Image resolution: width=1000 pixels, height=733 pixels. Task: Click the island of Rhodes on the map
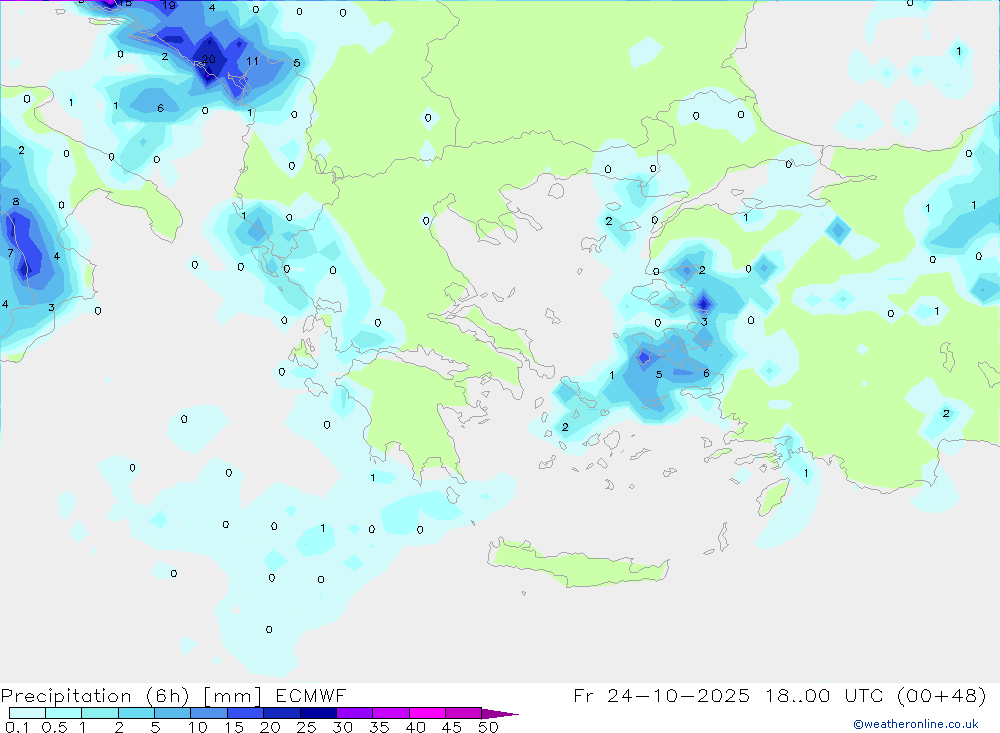tap(773, 496)
